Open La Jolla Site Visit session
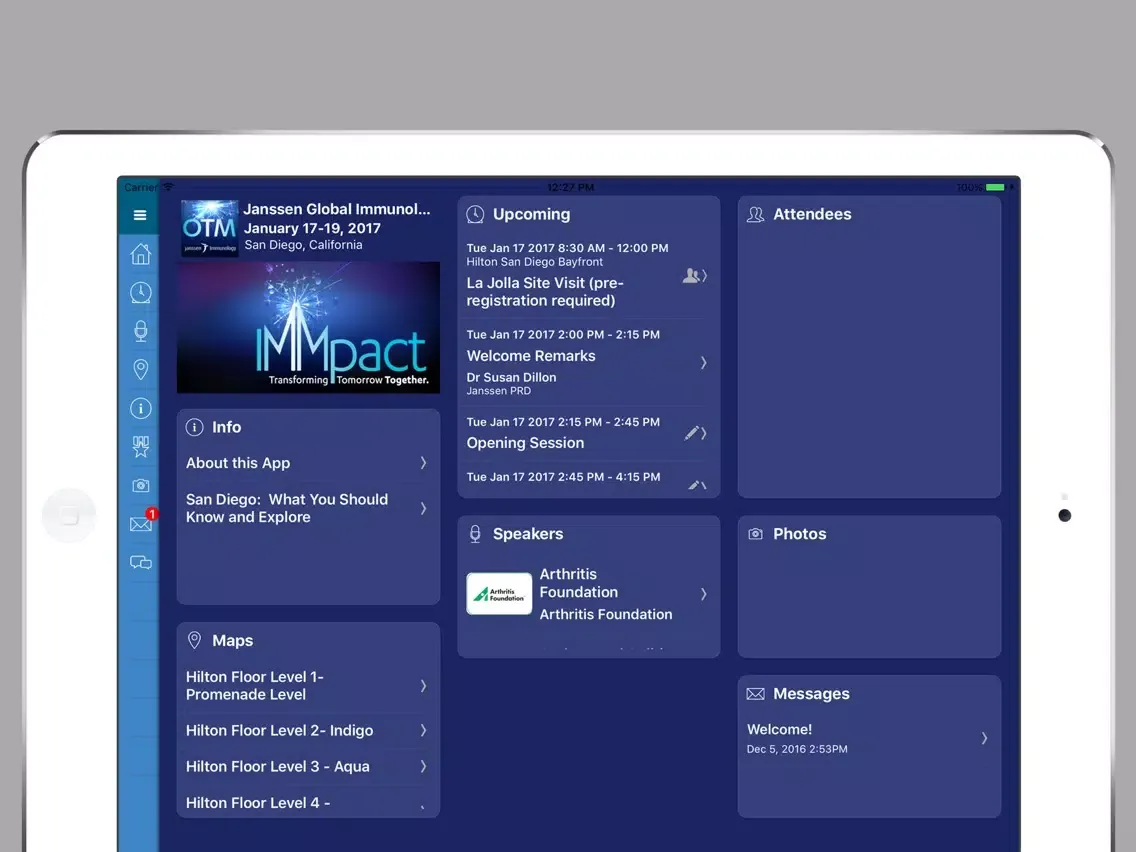 [x=588, y=275]
